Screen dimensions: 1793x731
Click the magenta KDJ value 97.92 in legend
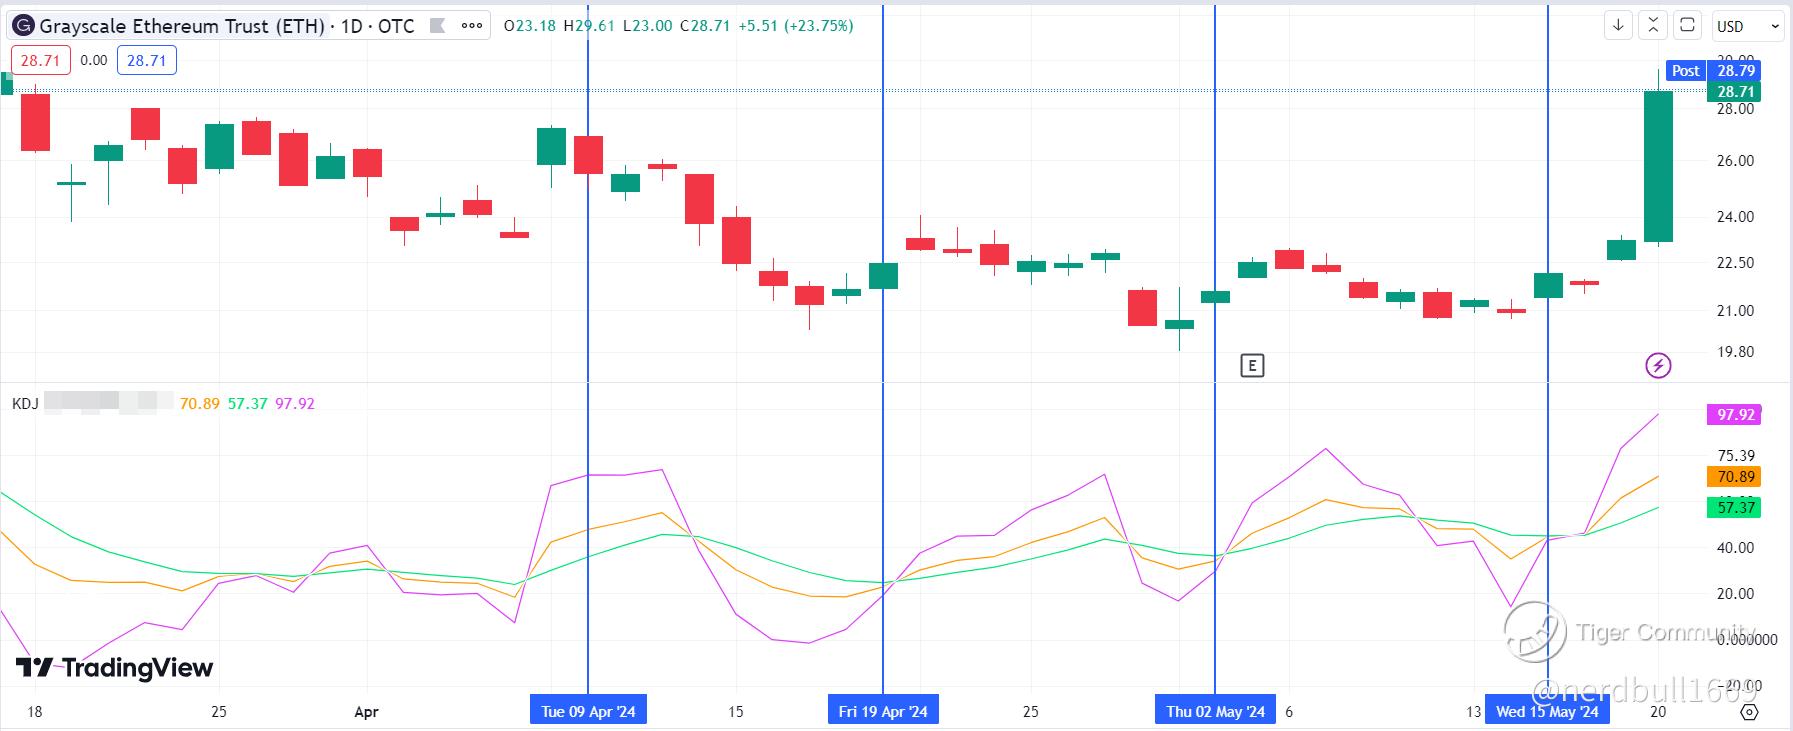pos(295,404)
